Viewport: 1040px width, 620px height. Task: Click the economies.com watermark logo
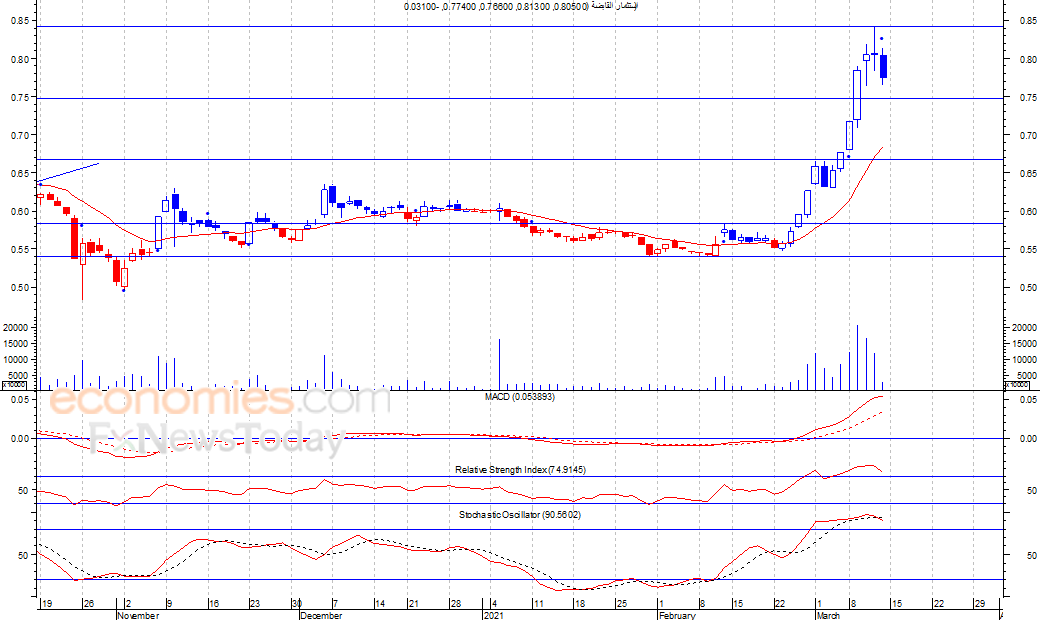(220, 402)
